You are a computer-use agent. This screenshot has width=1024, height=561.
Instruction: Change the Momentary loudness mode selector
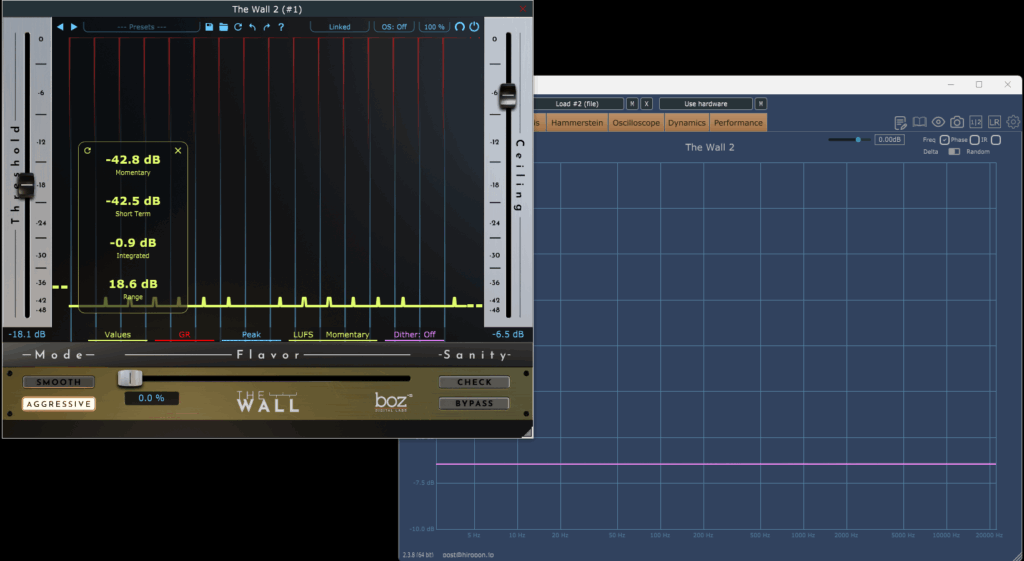[347, 334]
